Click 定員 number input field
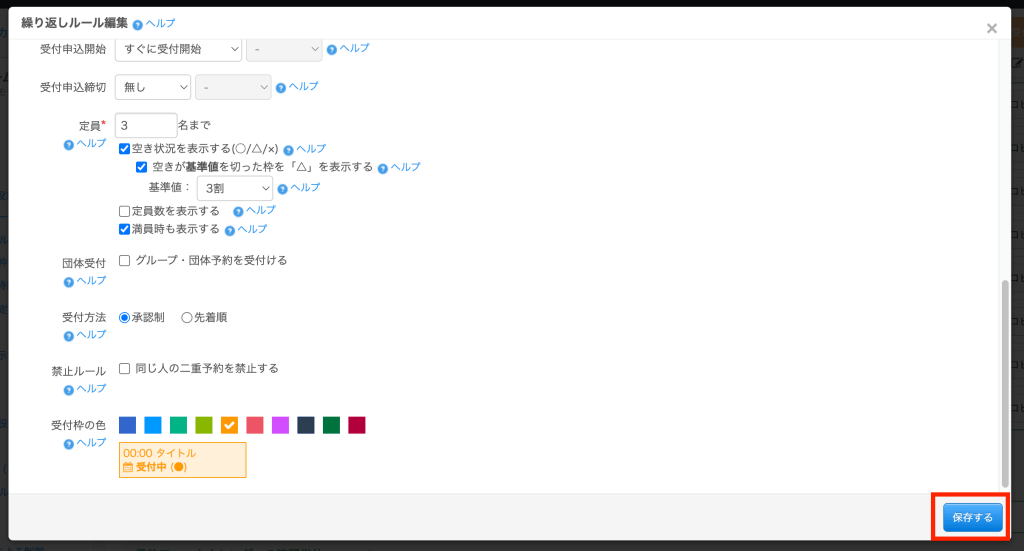This screenshot has height=551, width=1024. (146, 125)
